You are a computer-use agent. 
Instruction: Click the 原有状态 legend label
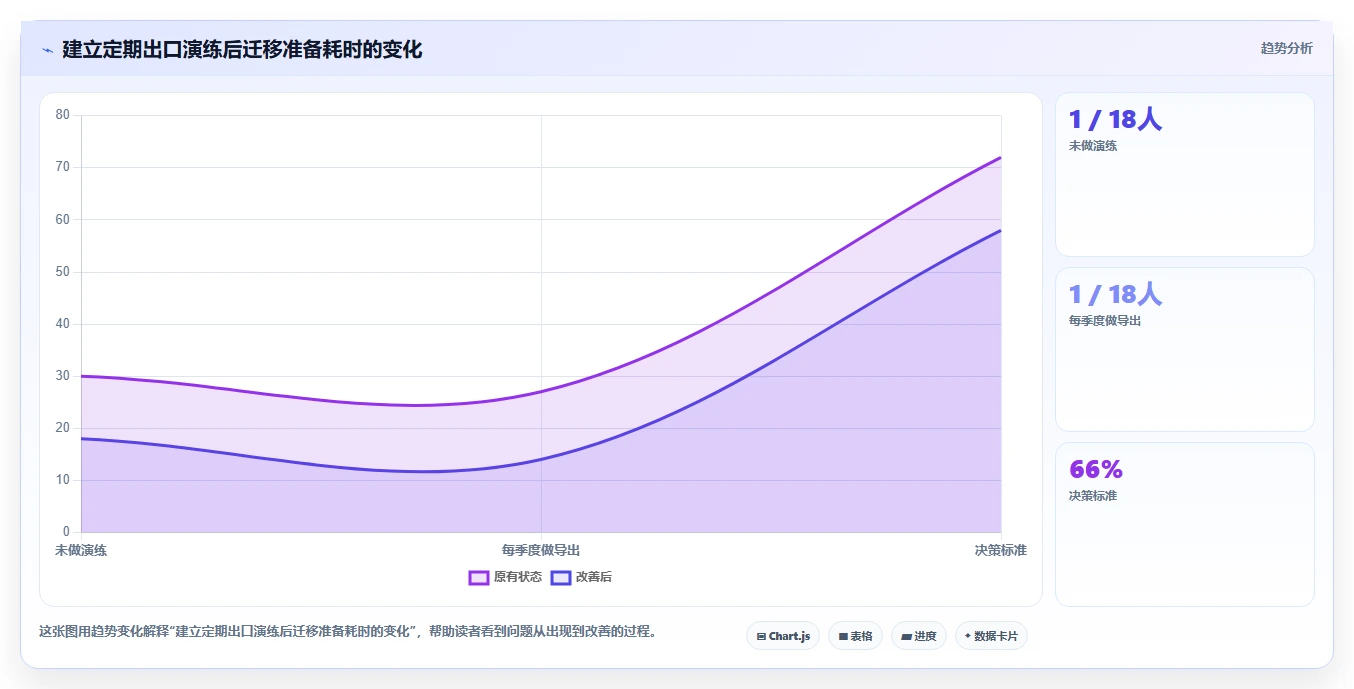pyautogui.click(x=518, y=577)
